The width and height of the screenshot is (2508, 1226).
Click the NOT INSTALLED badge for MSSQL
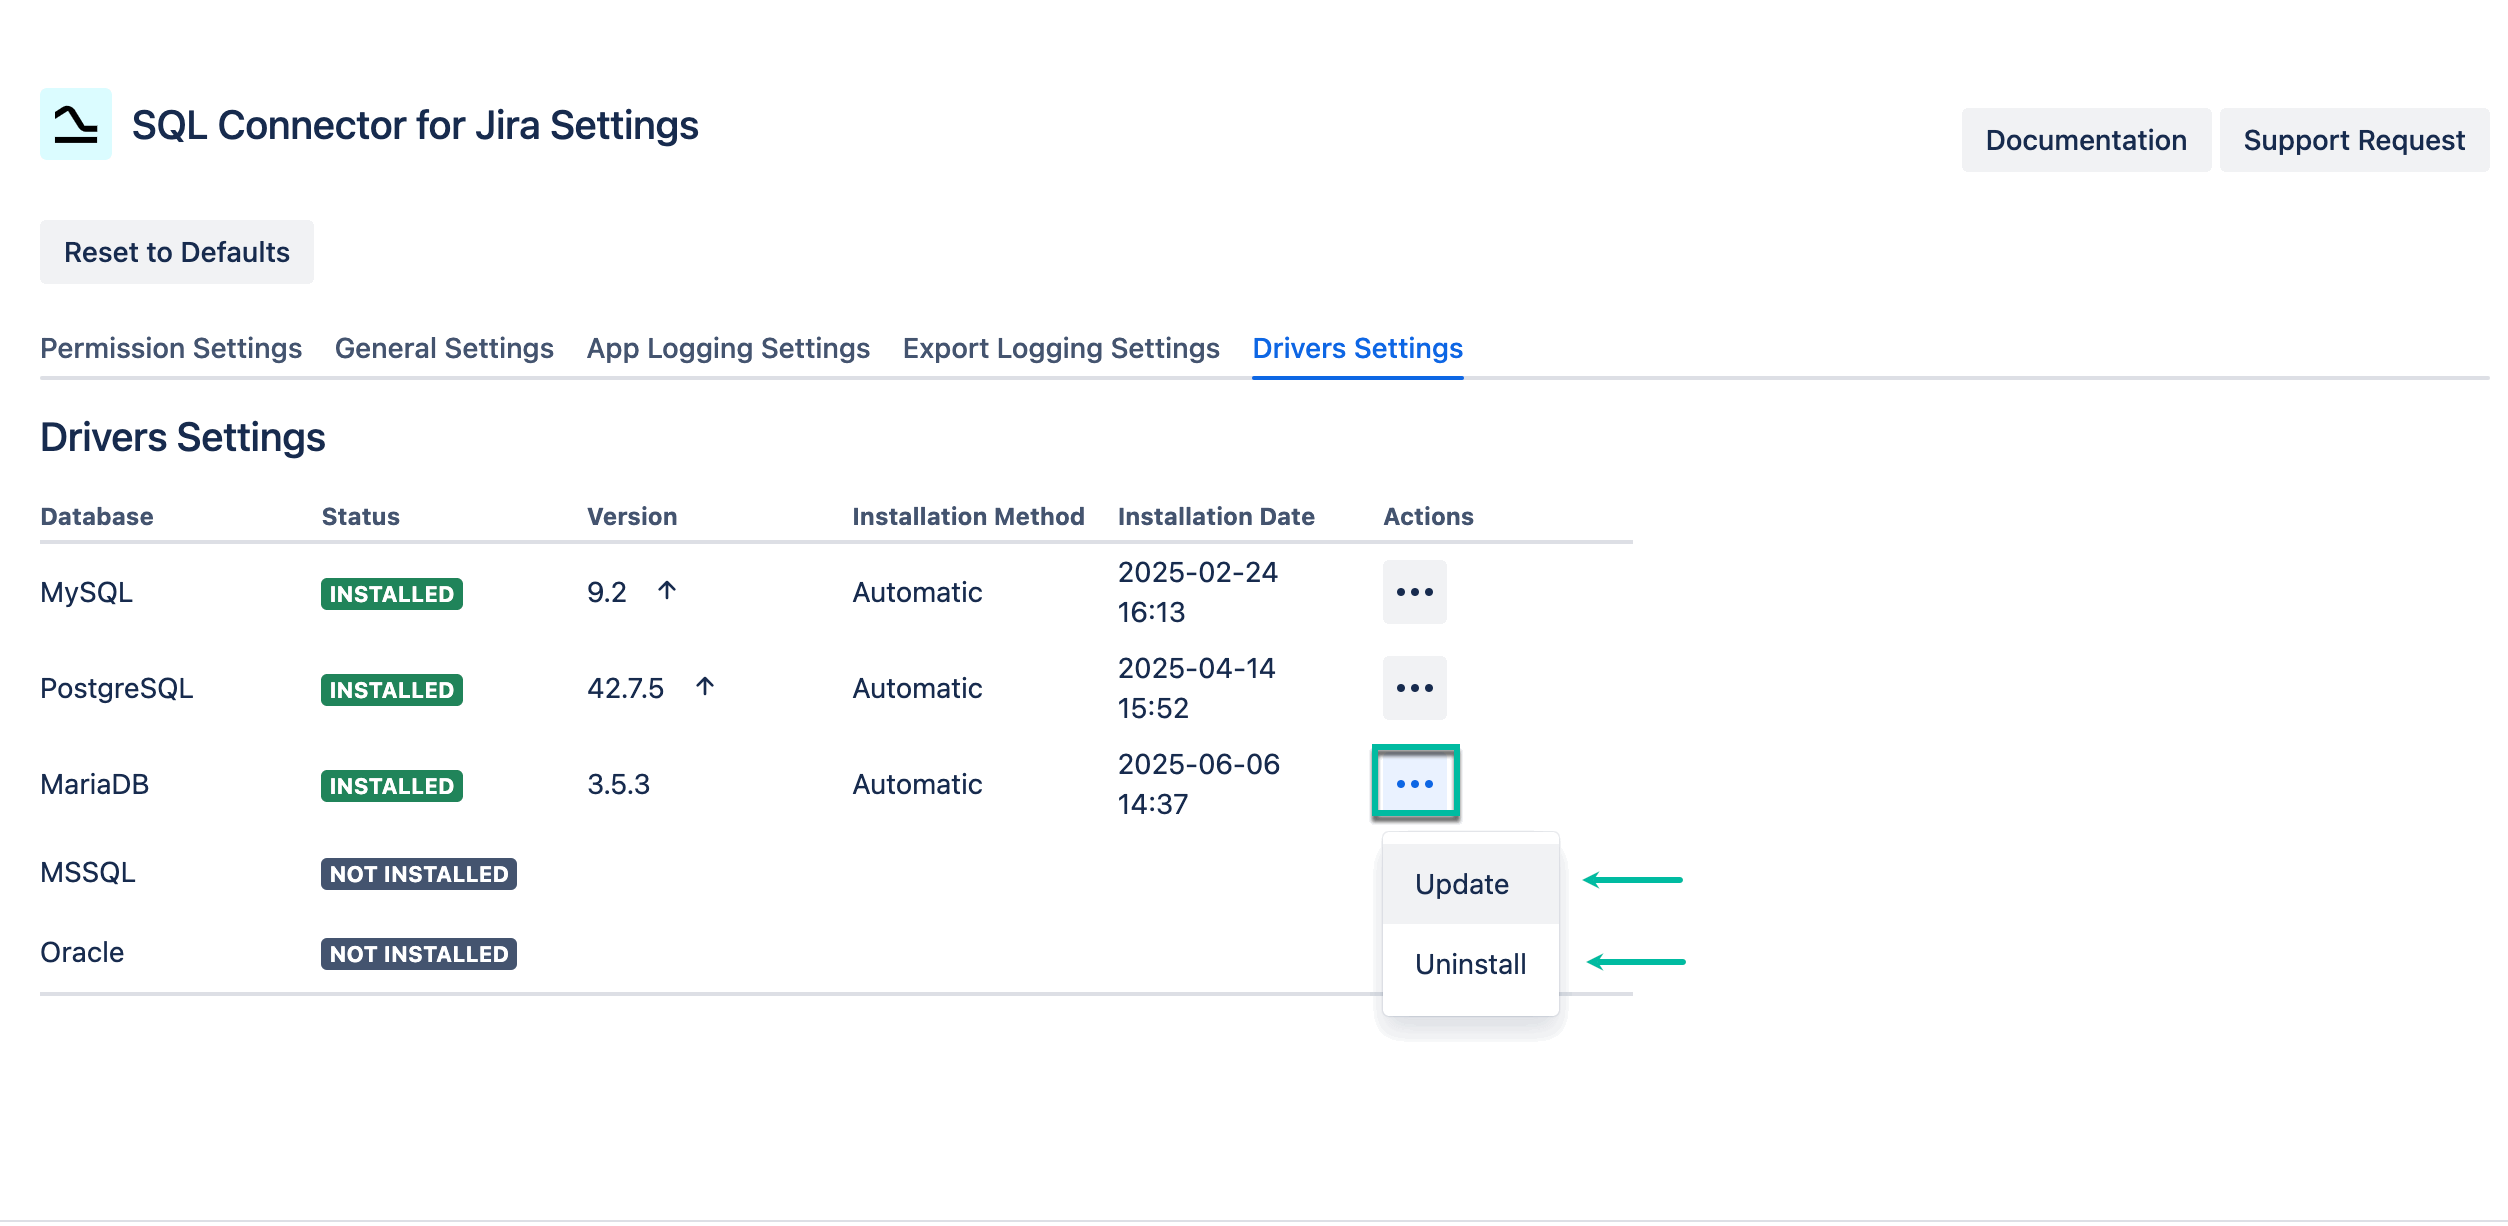[418, 873]
